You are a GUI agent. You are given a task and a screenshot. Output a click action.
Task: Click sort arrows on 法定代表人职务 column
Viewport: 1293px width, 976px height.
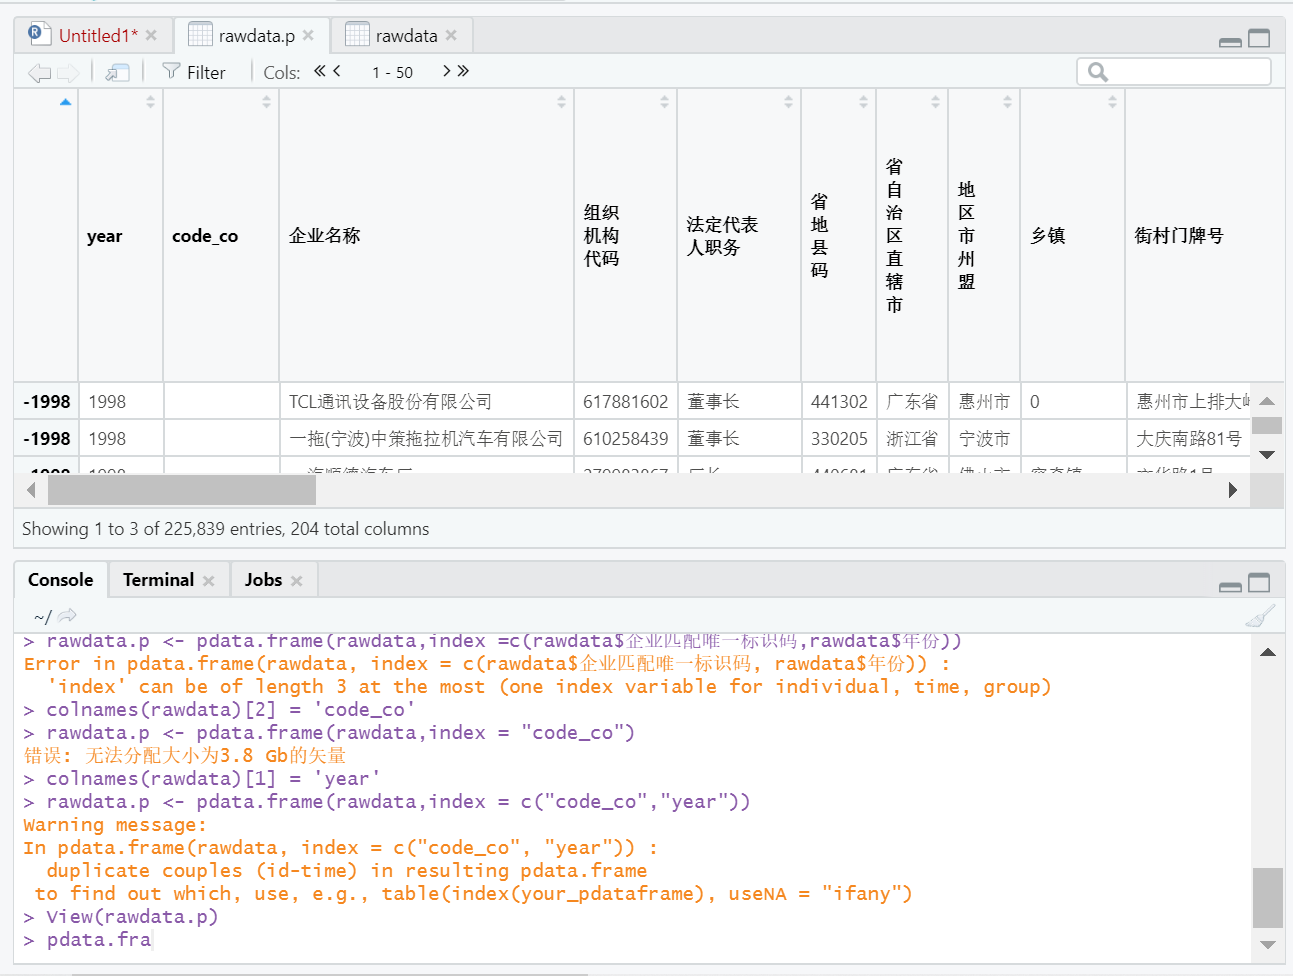[x=788, y=102]
